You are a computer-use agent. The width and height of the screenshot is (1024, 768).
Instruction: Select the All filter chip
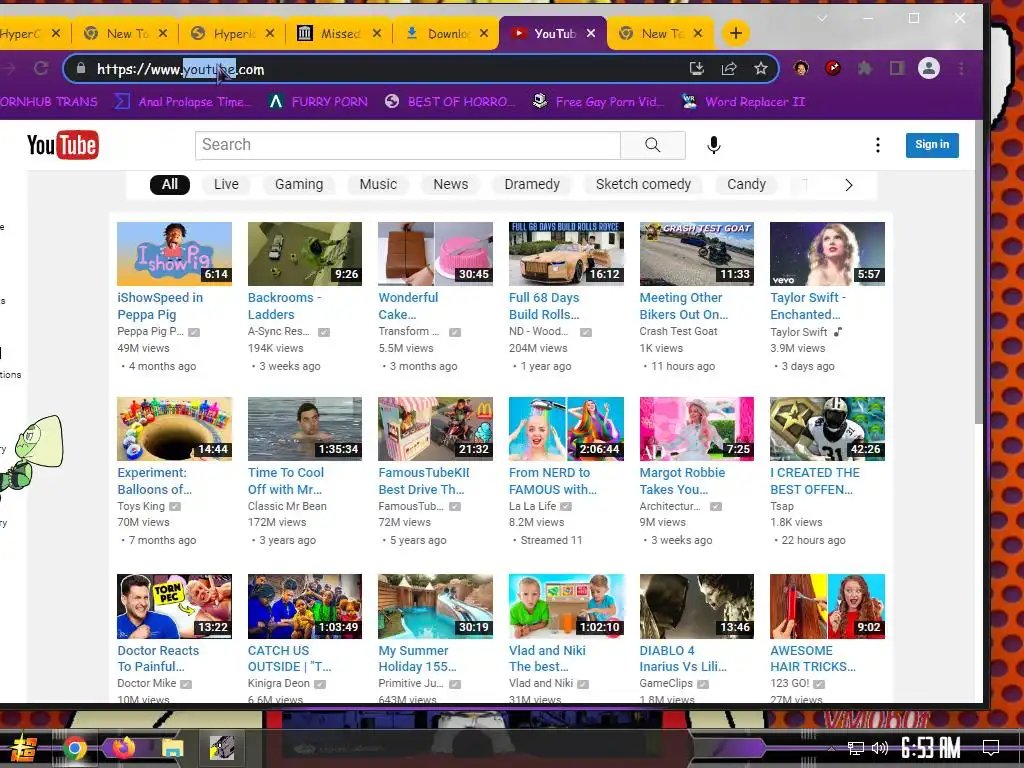(x=170, y=185)
